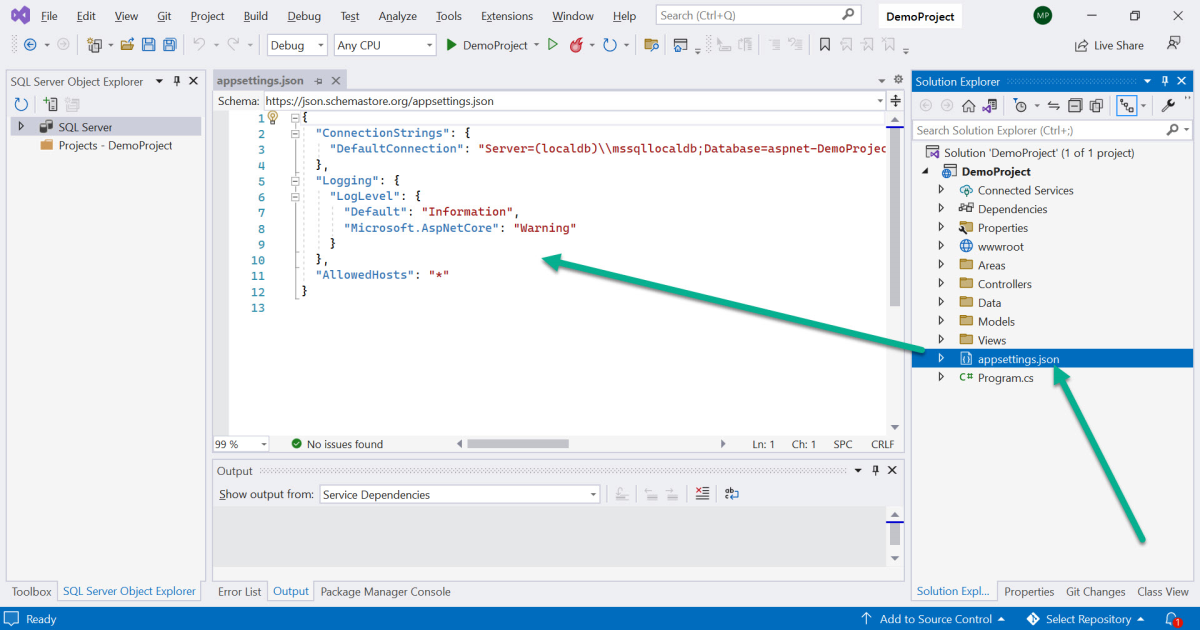Image resolution: width=1200 pixels, height=630 pixels.
Task: Click the New Project toolbar icon
Action: pos(94,45)
